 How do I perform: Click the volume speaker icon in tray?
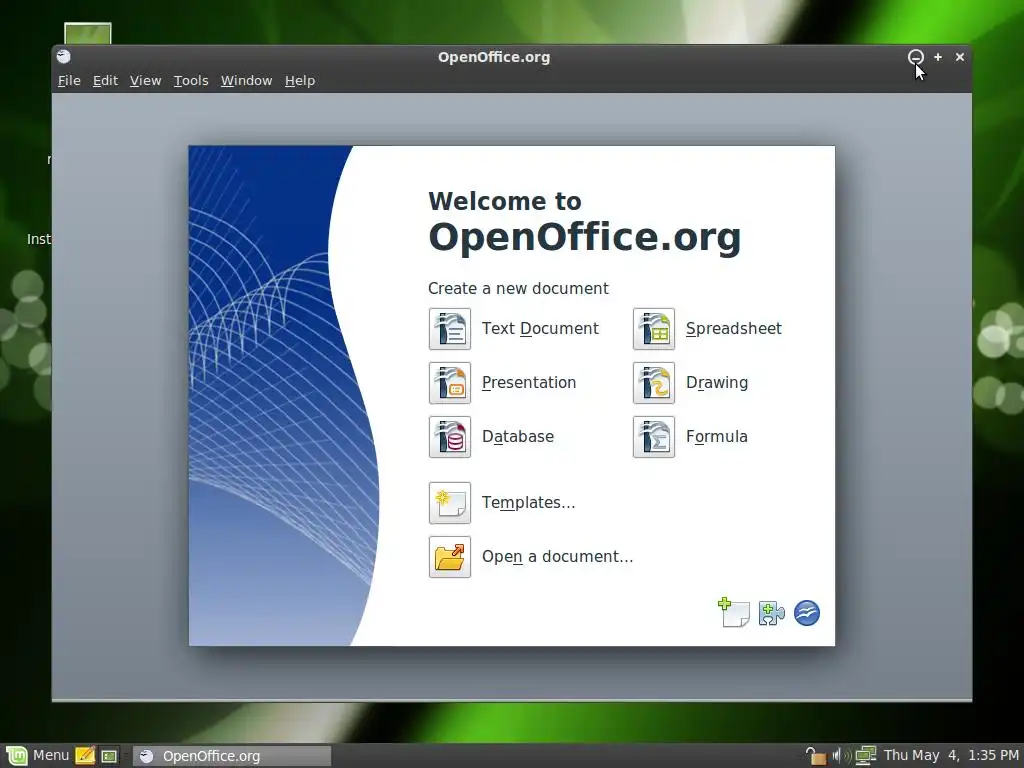[x=840, y=756]
